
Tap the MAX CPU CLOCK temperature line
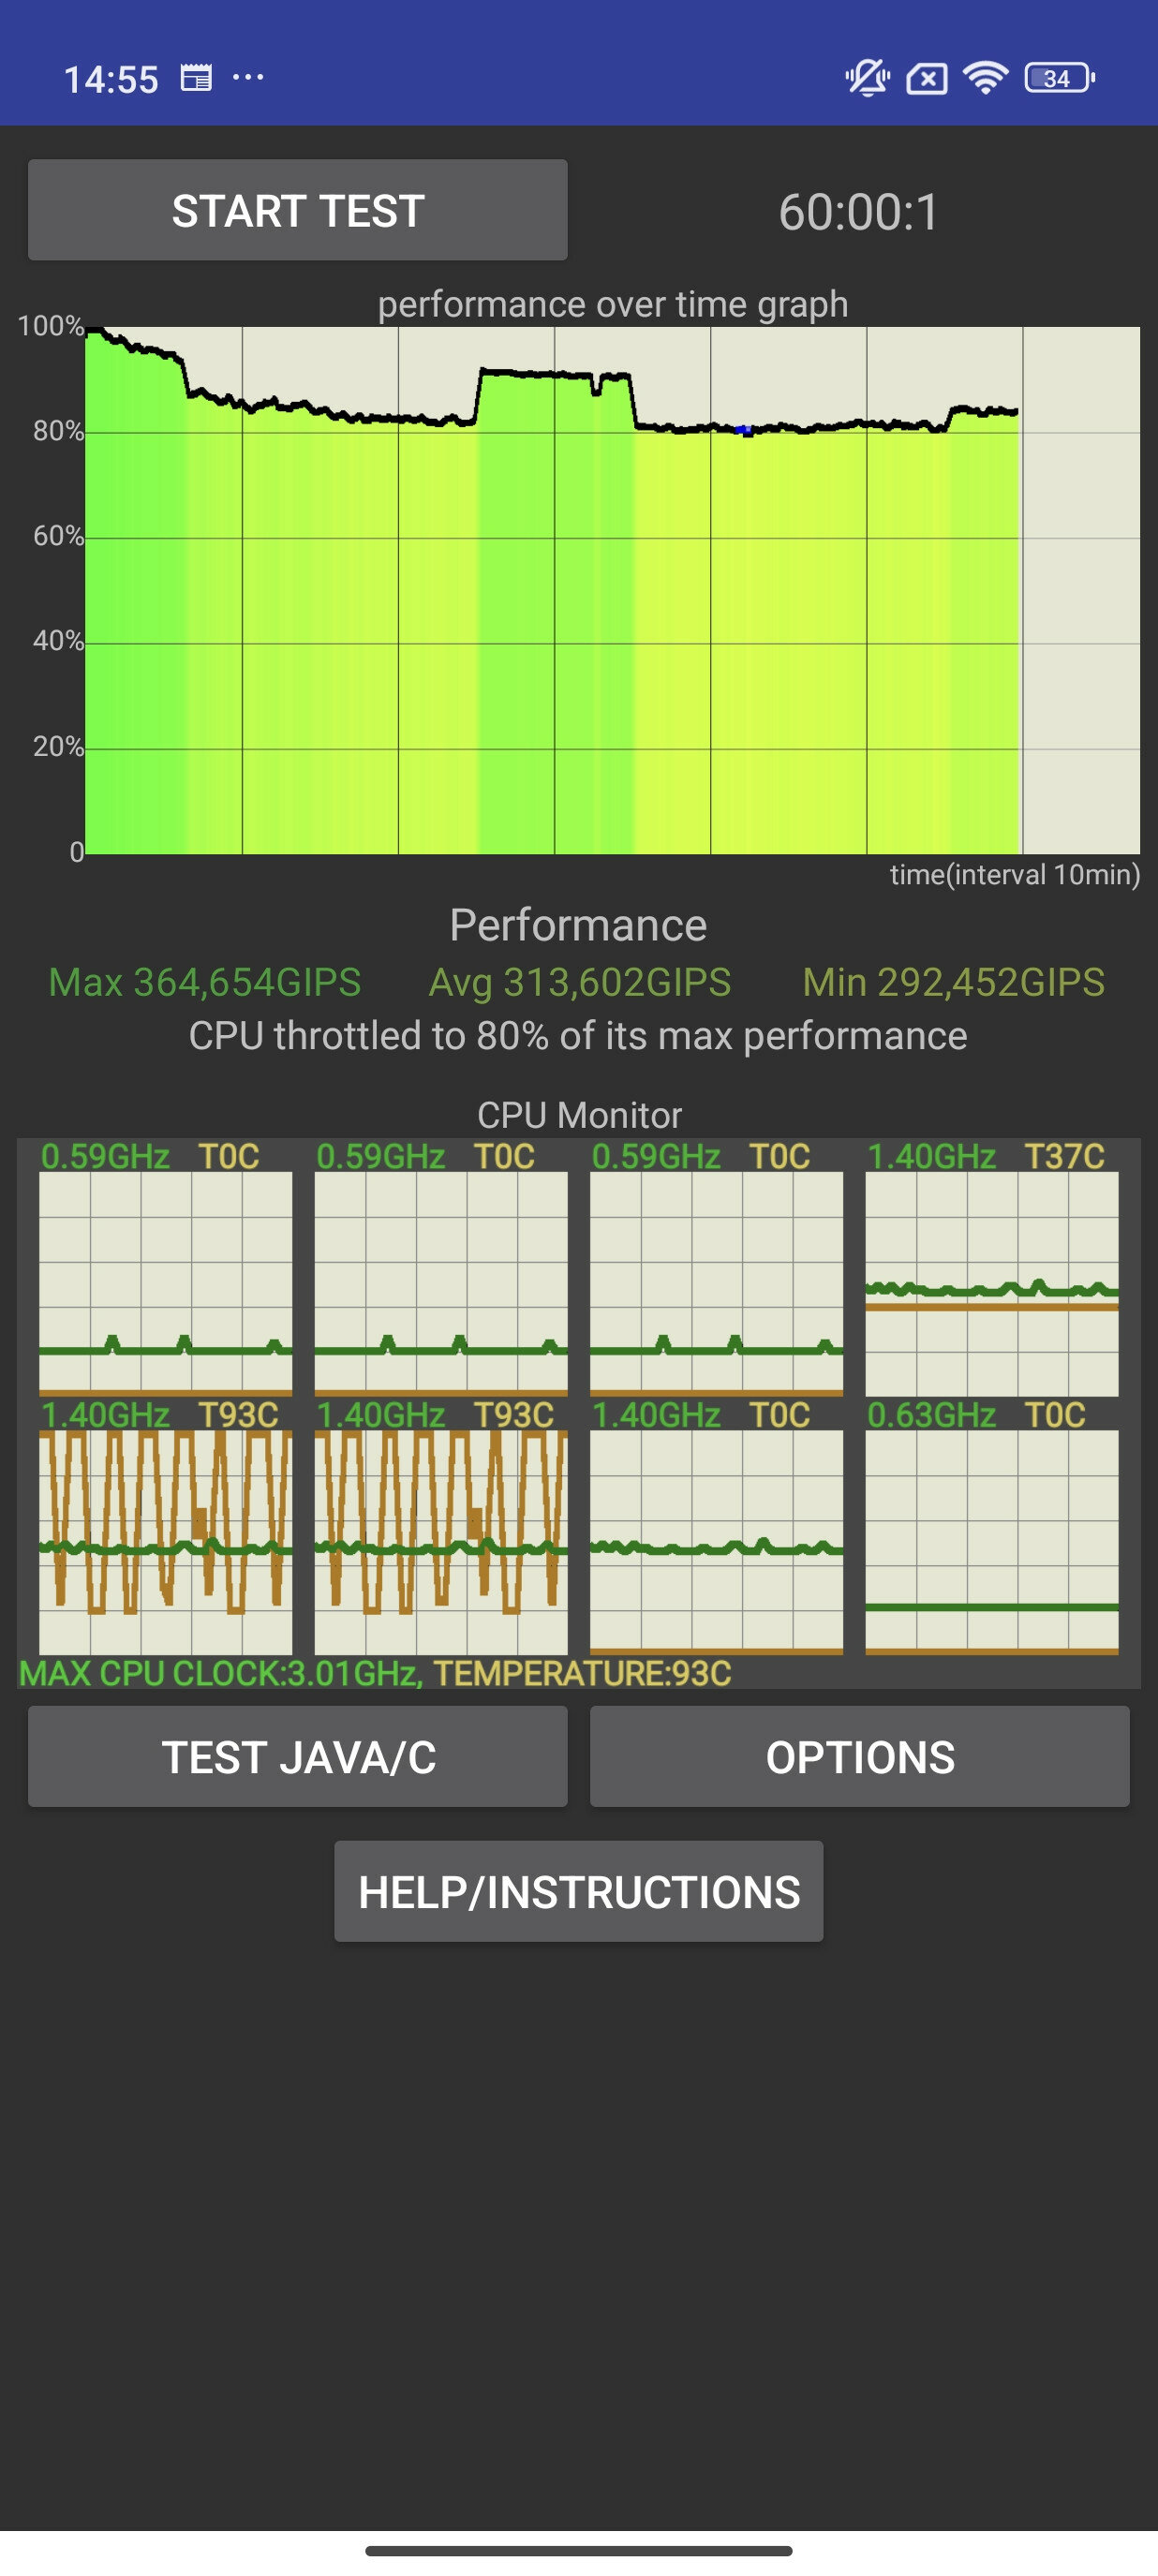pyautogui.click(x=375, y=1673)
